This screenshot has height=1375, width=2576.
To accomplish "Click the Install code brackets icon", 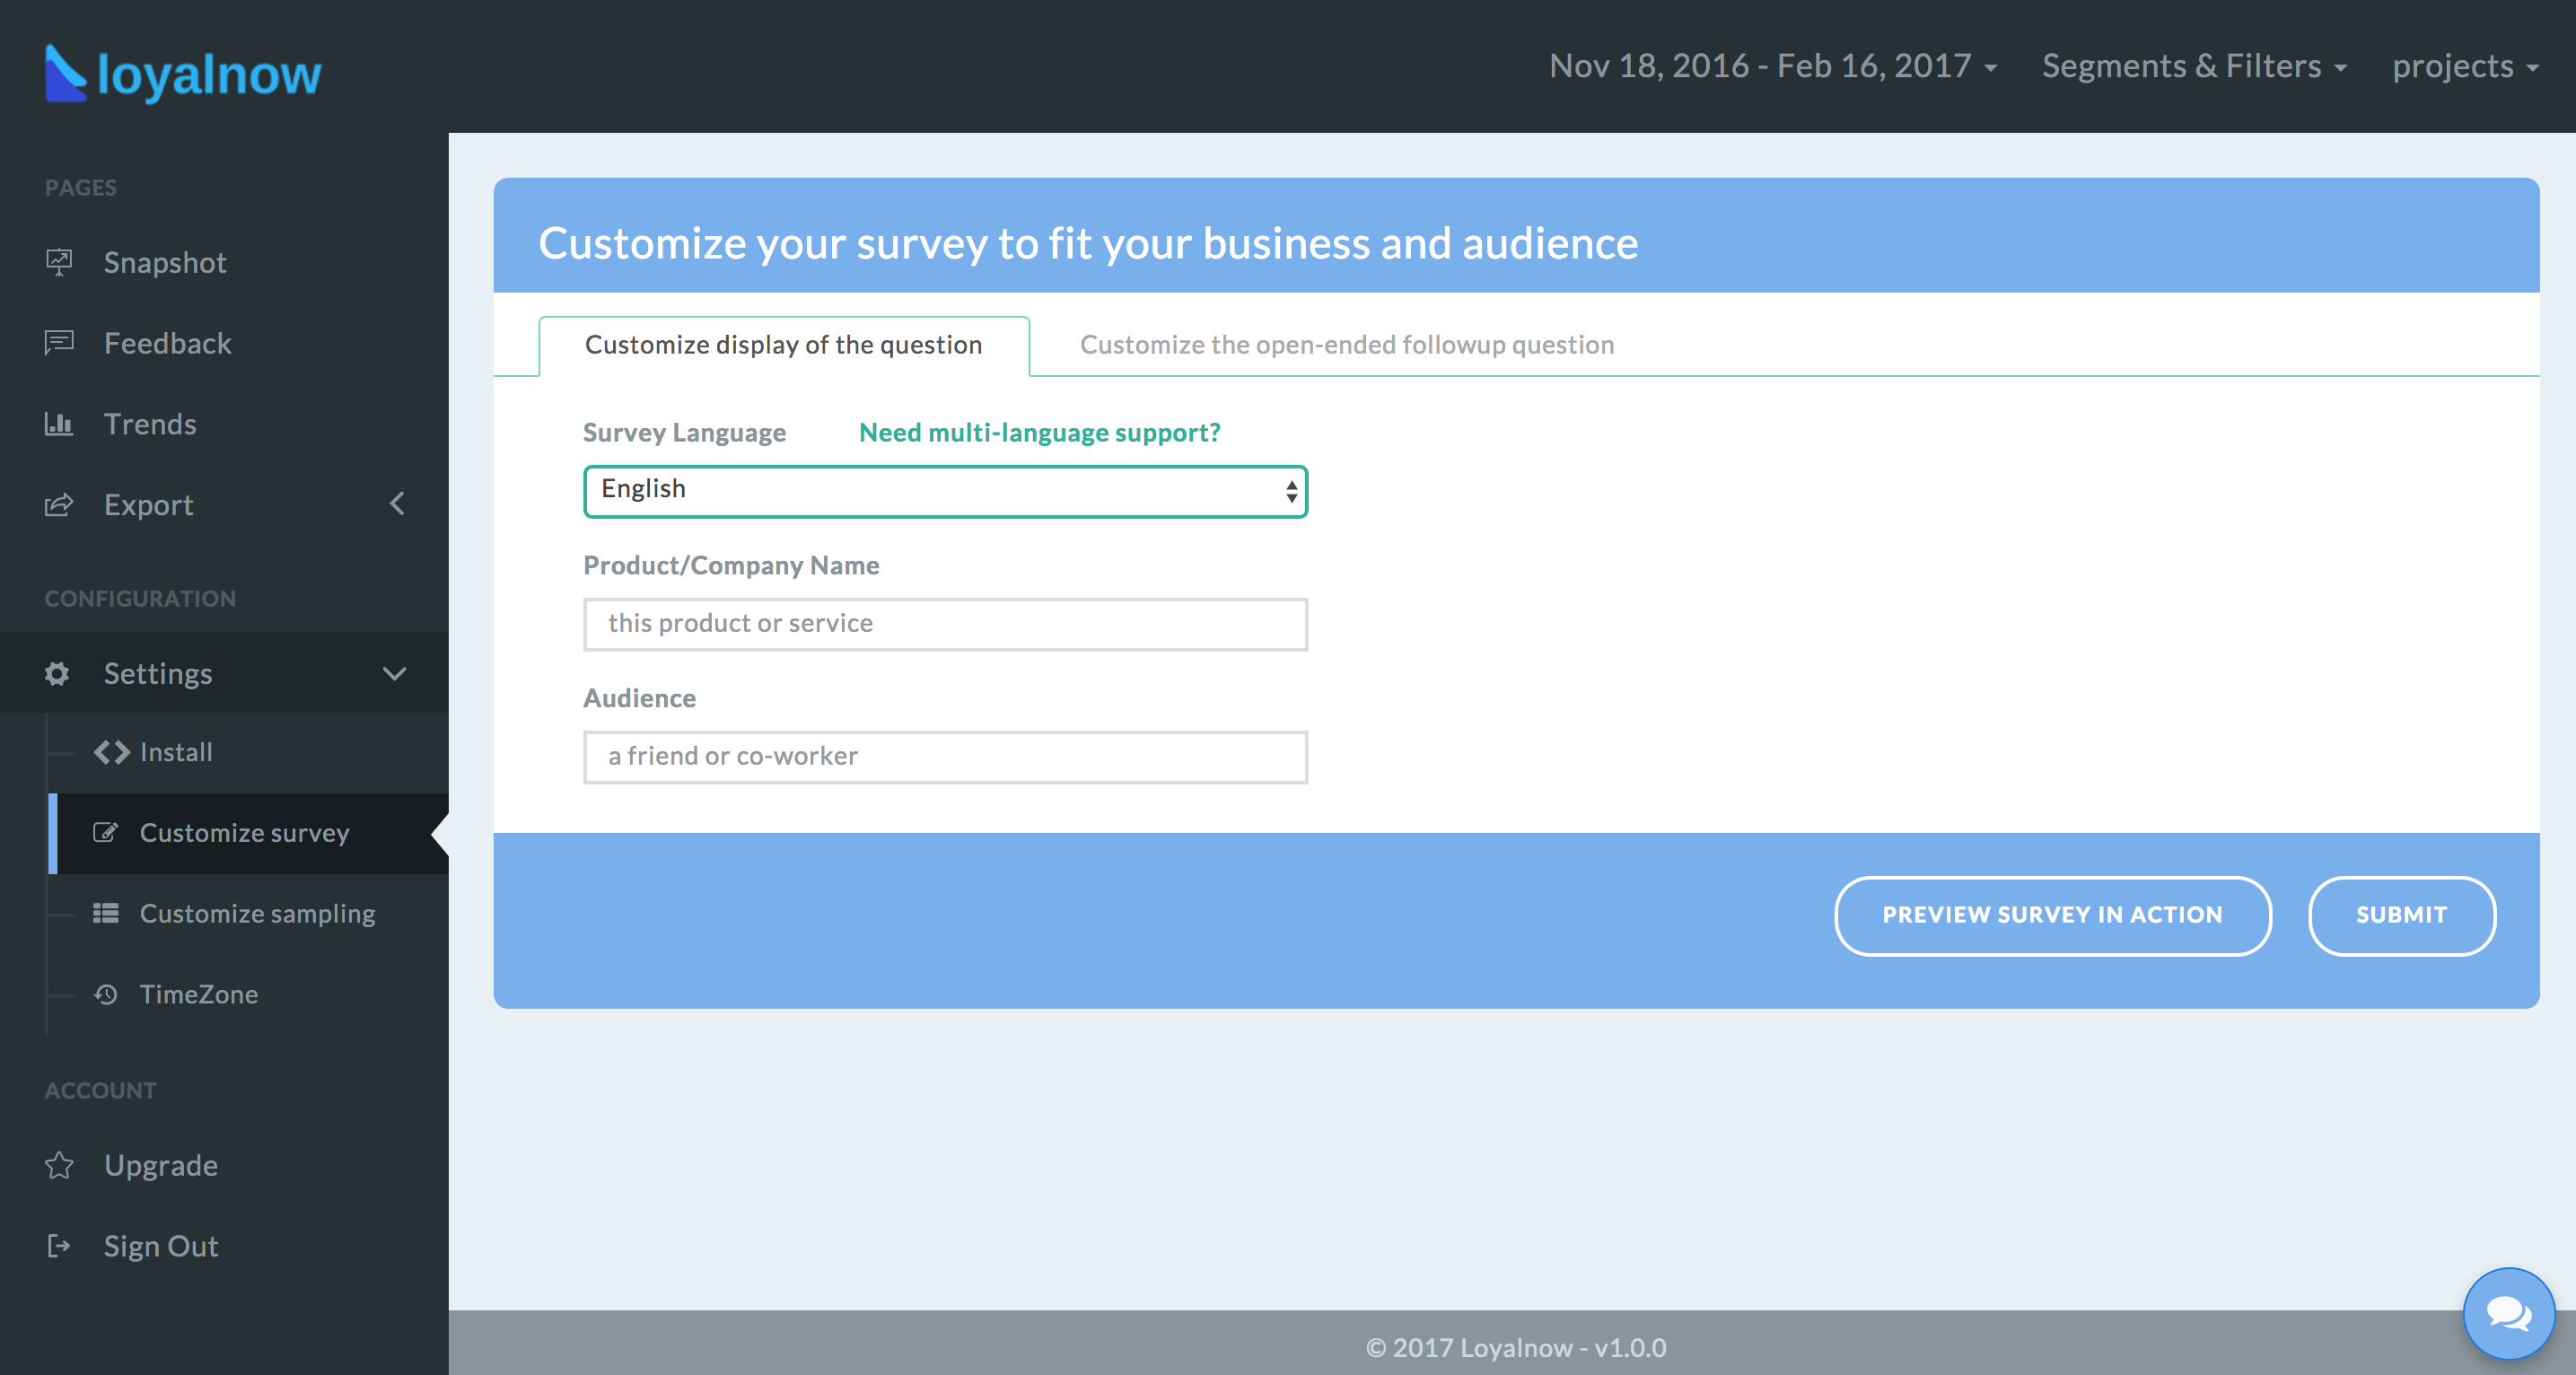I will (112, 752).
